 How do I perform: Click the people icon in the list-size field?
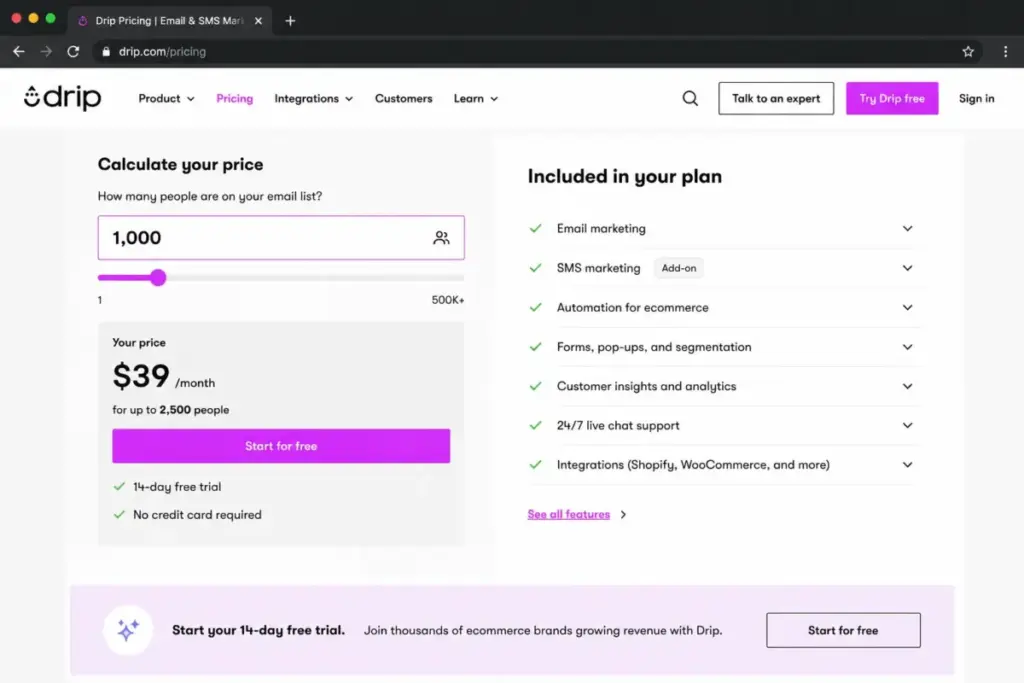(x=441, y=238)
